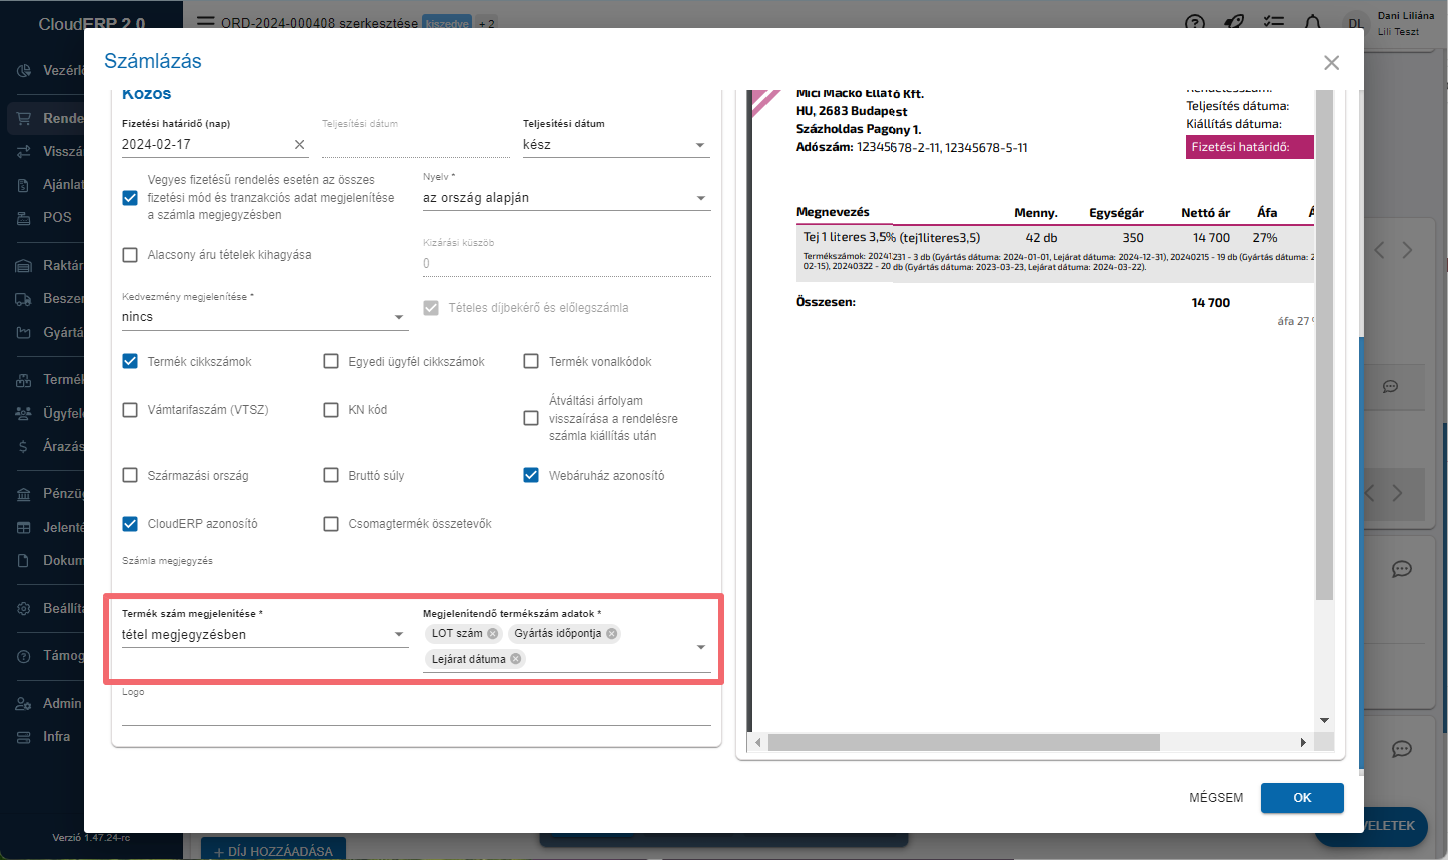Toggle Webáruház azonosító checkbox
Viewport: 1448px width, 860px height.
(531, 475)
